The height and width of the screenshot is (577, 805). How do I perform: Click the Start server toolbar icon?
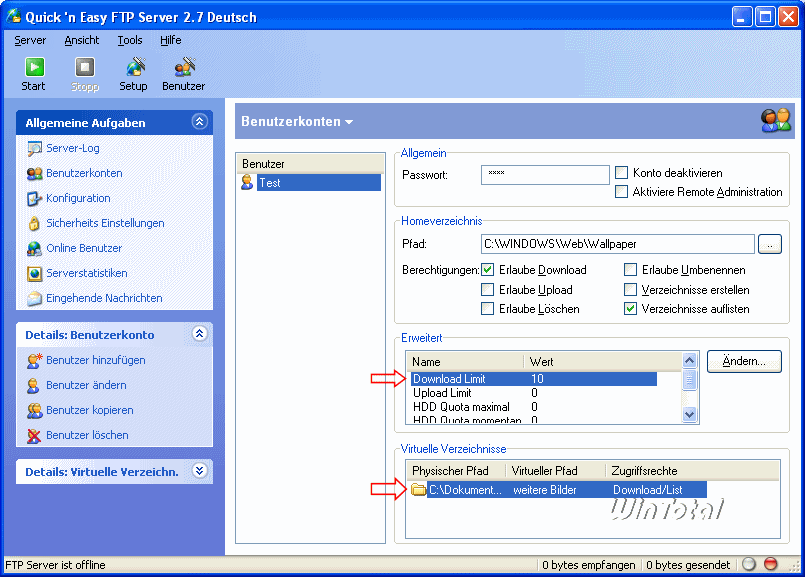pos(34,67)
